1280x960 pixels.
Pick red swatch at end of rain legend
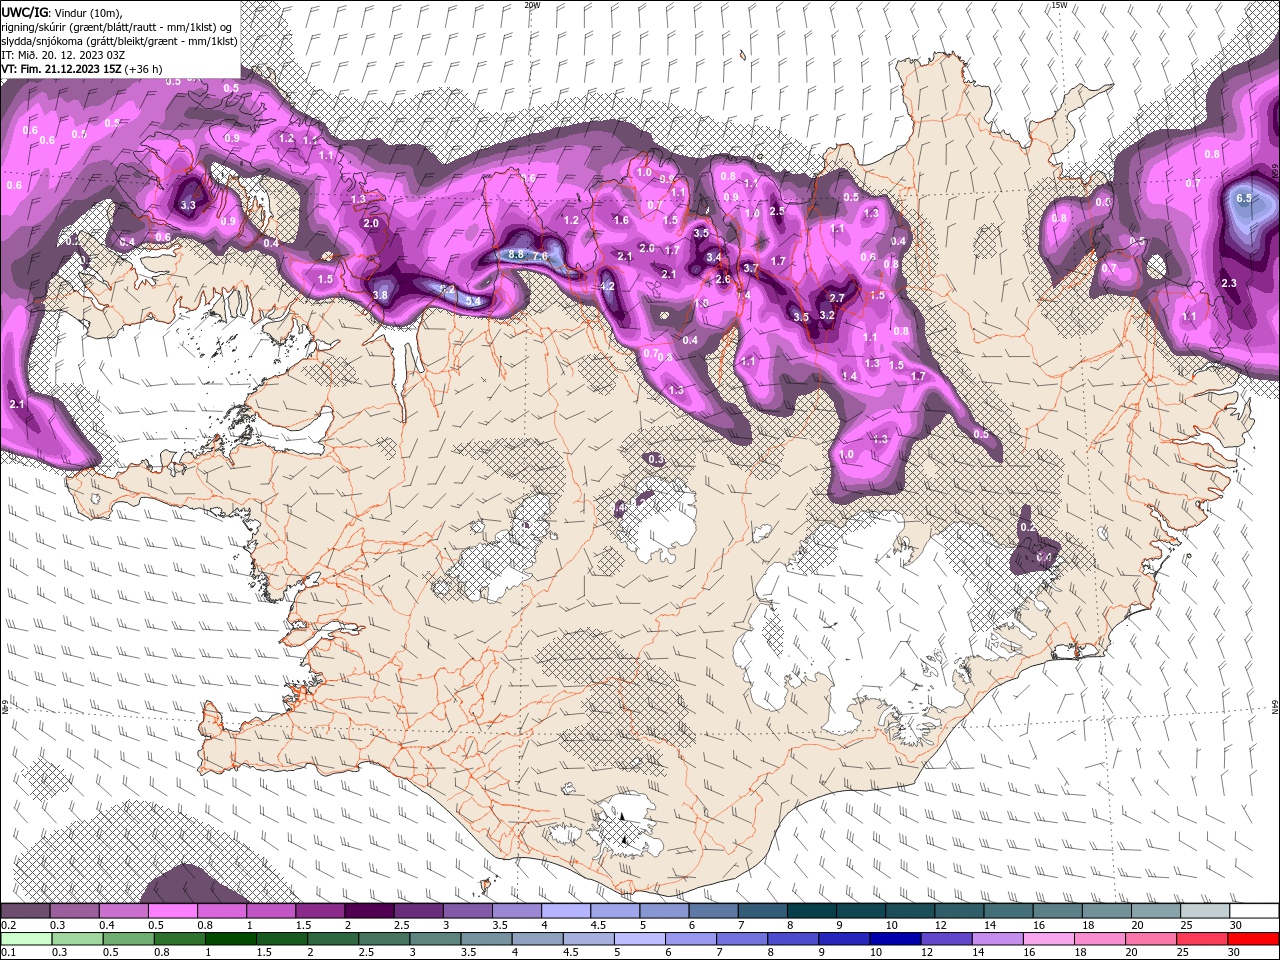point(1253,939)
